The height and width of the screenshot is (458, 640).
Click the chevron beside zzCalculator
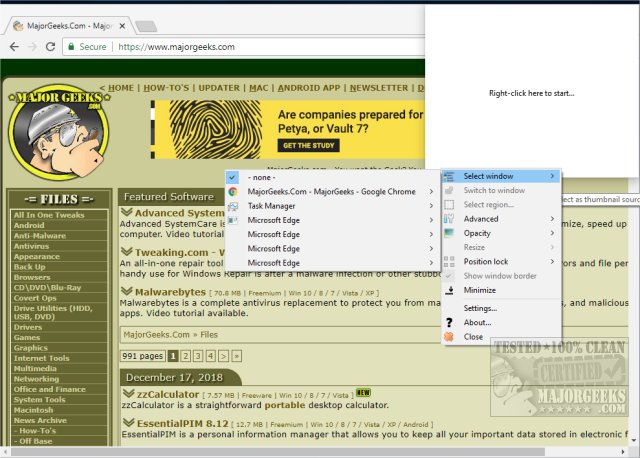tap(129, 393)
